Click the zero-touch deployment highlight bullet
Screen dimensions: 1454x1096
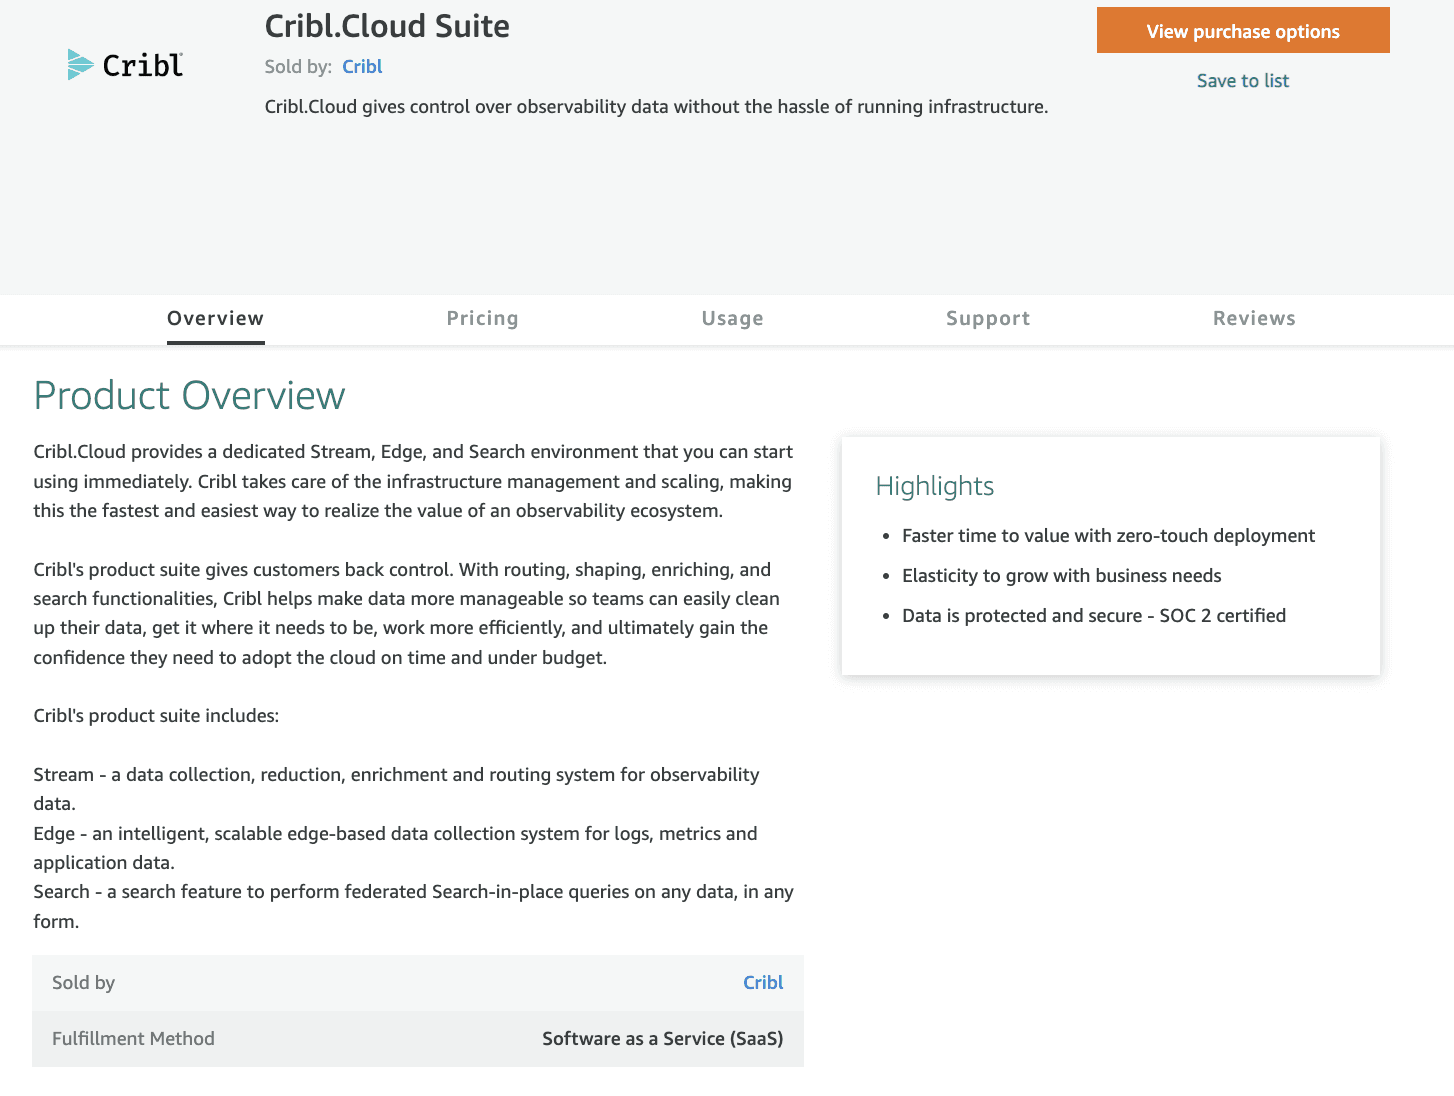click(1107, 536)
